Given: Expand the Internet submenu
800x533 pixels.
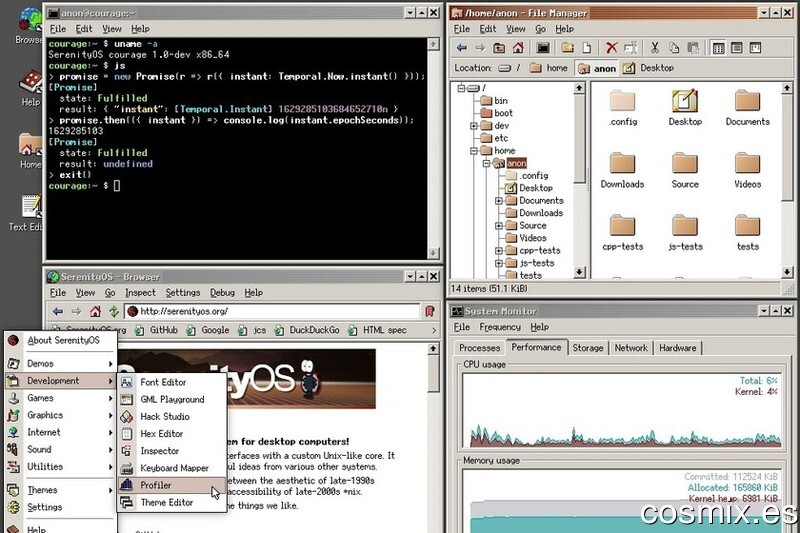Looking at the screenshot, I should point(60,432).
